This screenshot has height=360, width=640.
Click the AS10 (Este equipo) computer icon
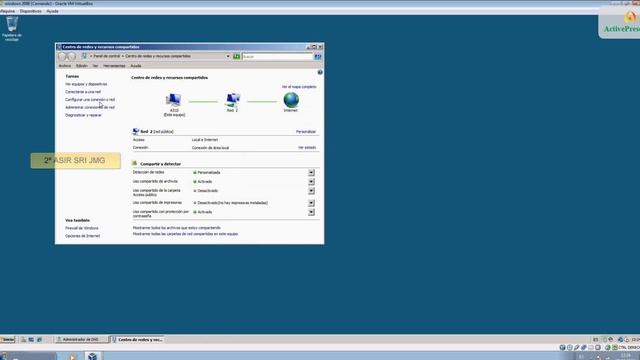click(174, 100)
